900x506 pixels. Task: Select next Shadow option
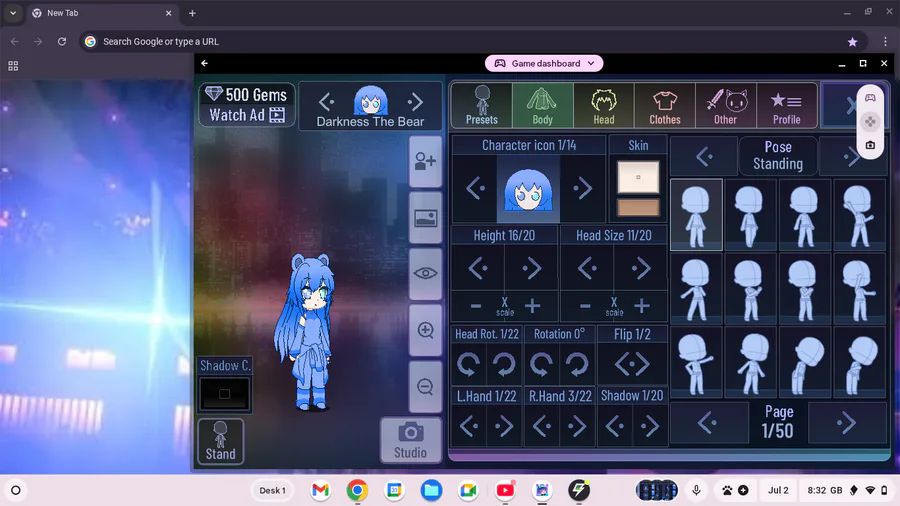pos(650,426)
